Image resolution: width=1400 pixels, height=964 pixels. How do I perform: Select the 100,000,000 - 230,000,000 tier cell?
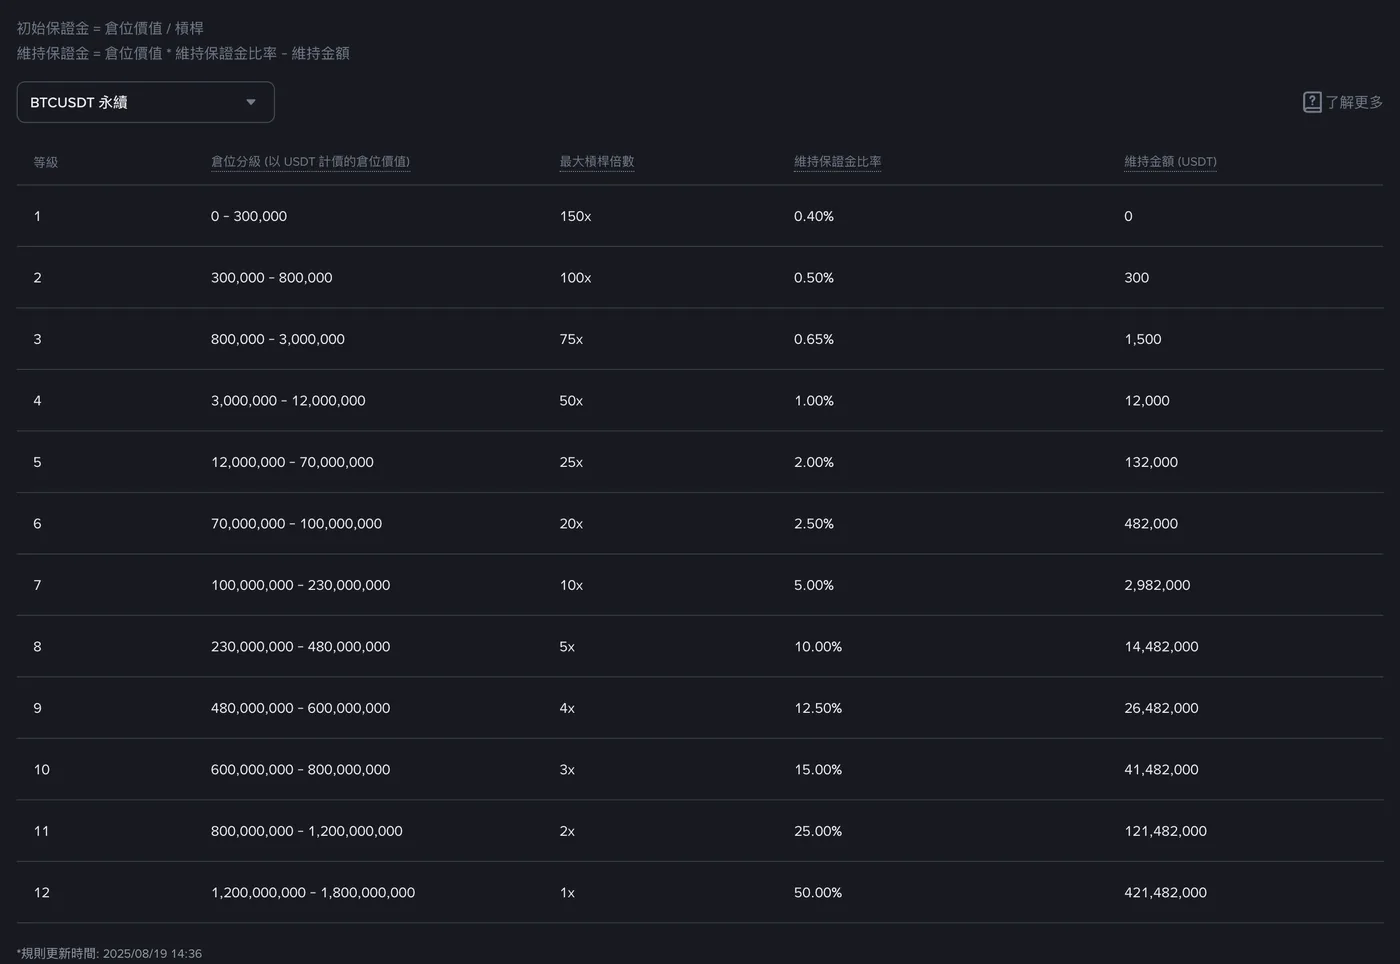pyautogui.click(x=300, y=585)
